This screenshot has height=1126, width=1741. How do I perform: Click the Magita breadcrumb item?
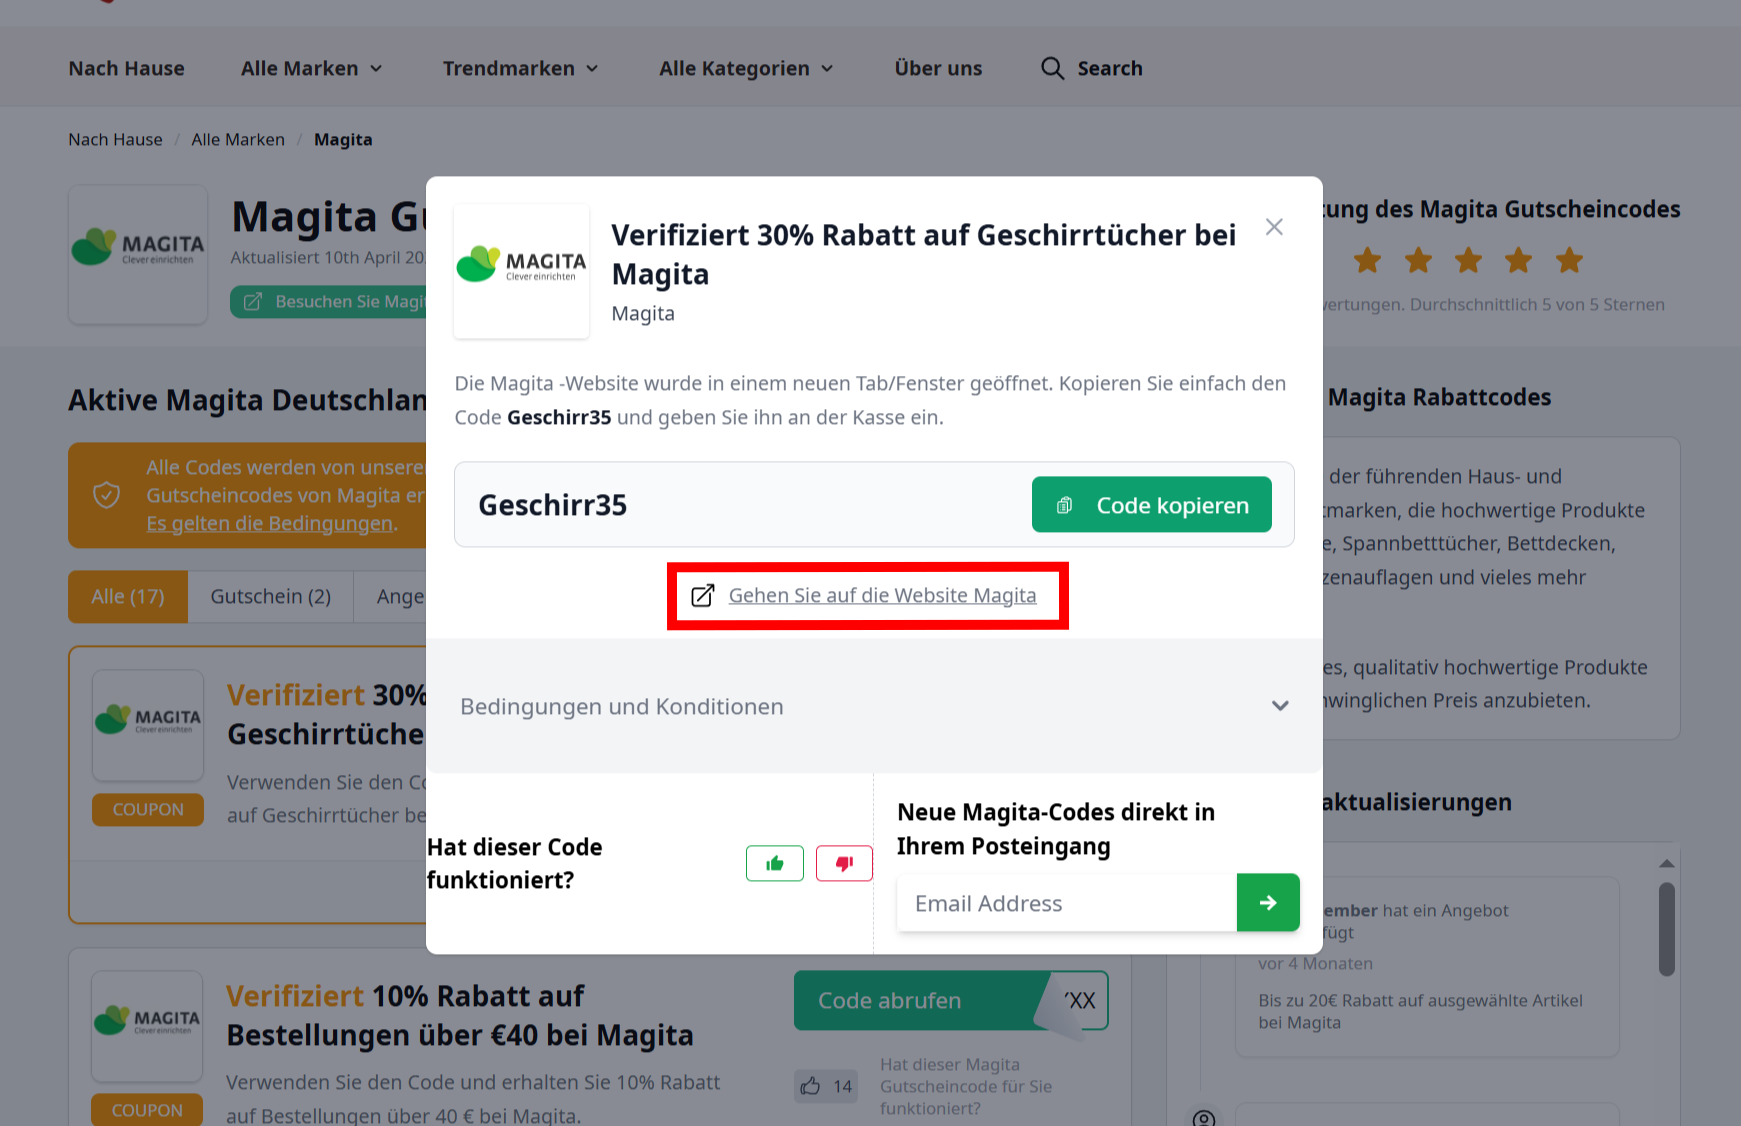[343, 140]
